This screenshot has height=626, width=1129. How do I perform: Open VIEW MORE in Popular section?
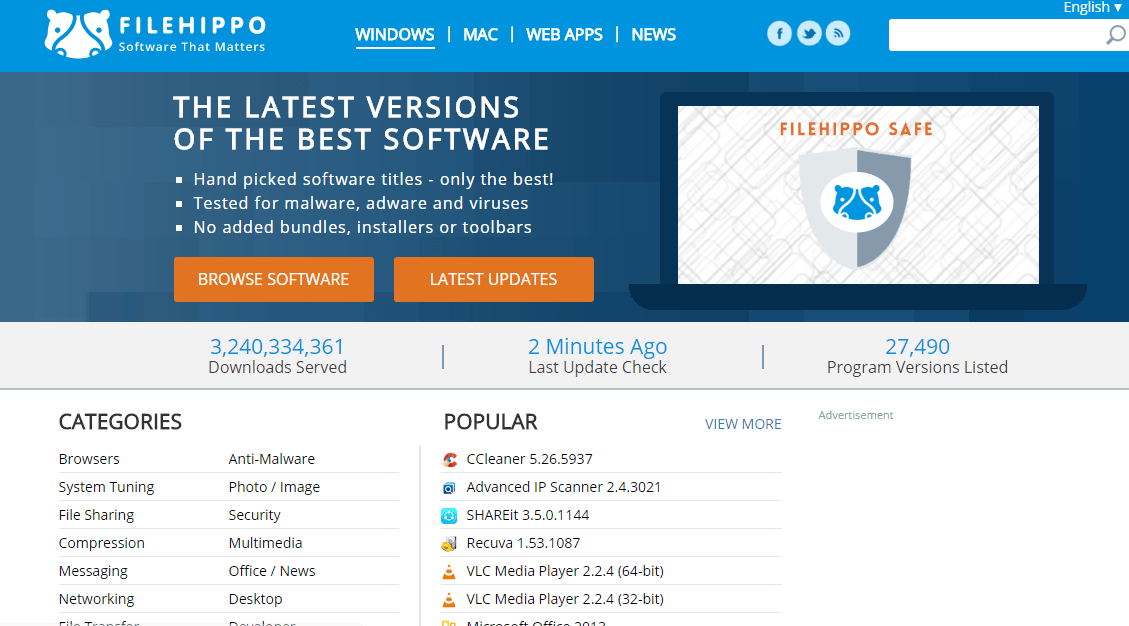point(743,424)
